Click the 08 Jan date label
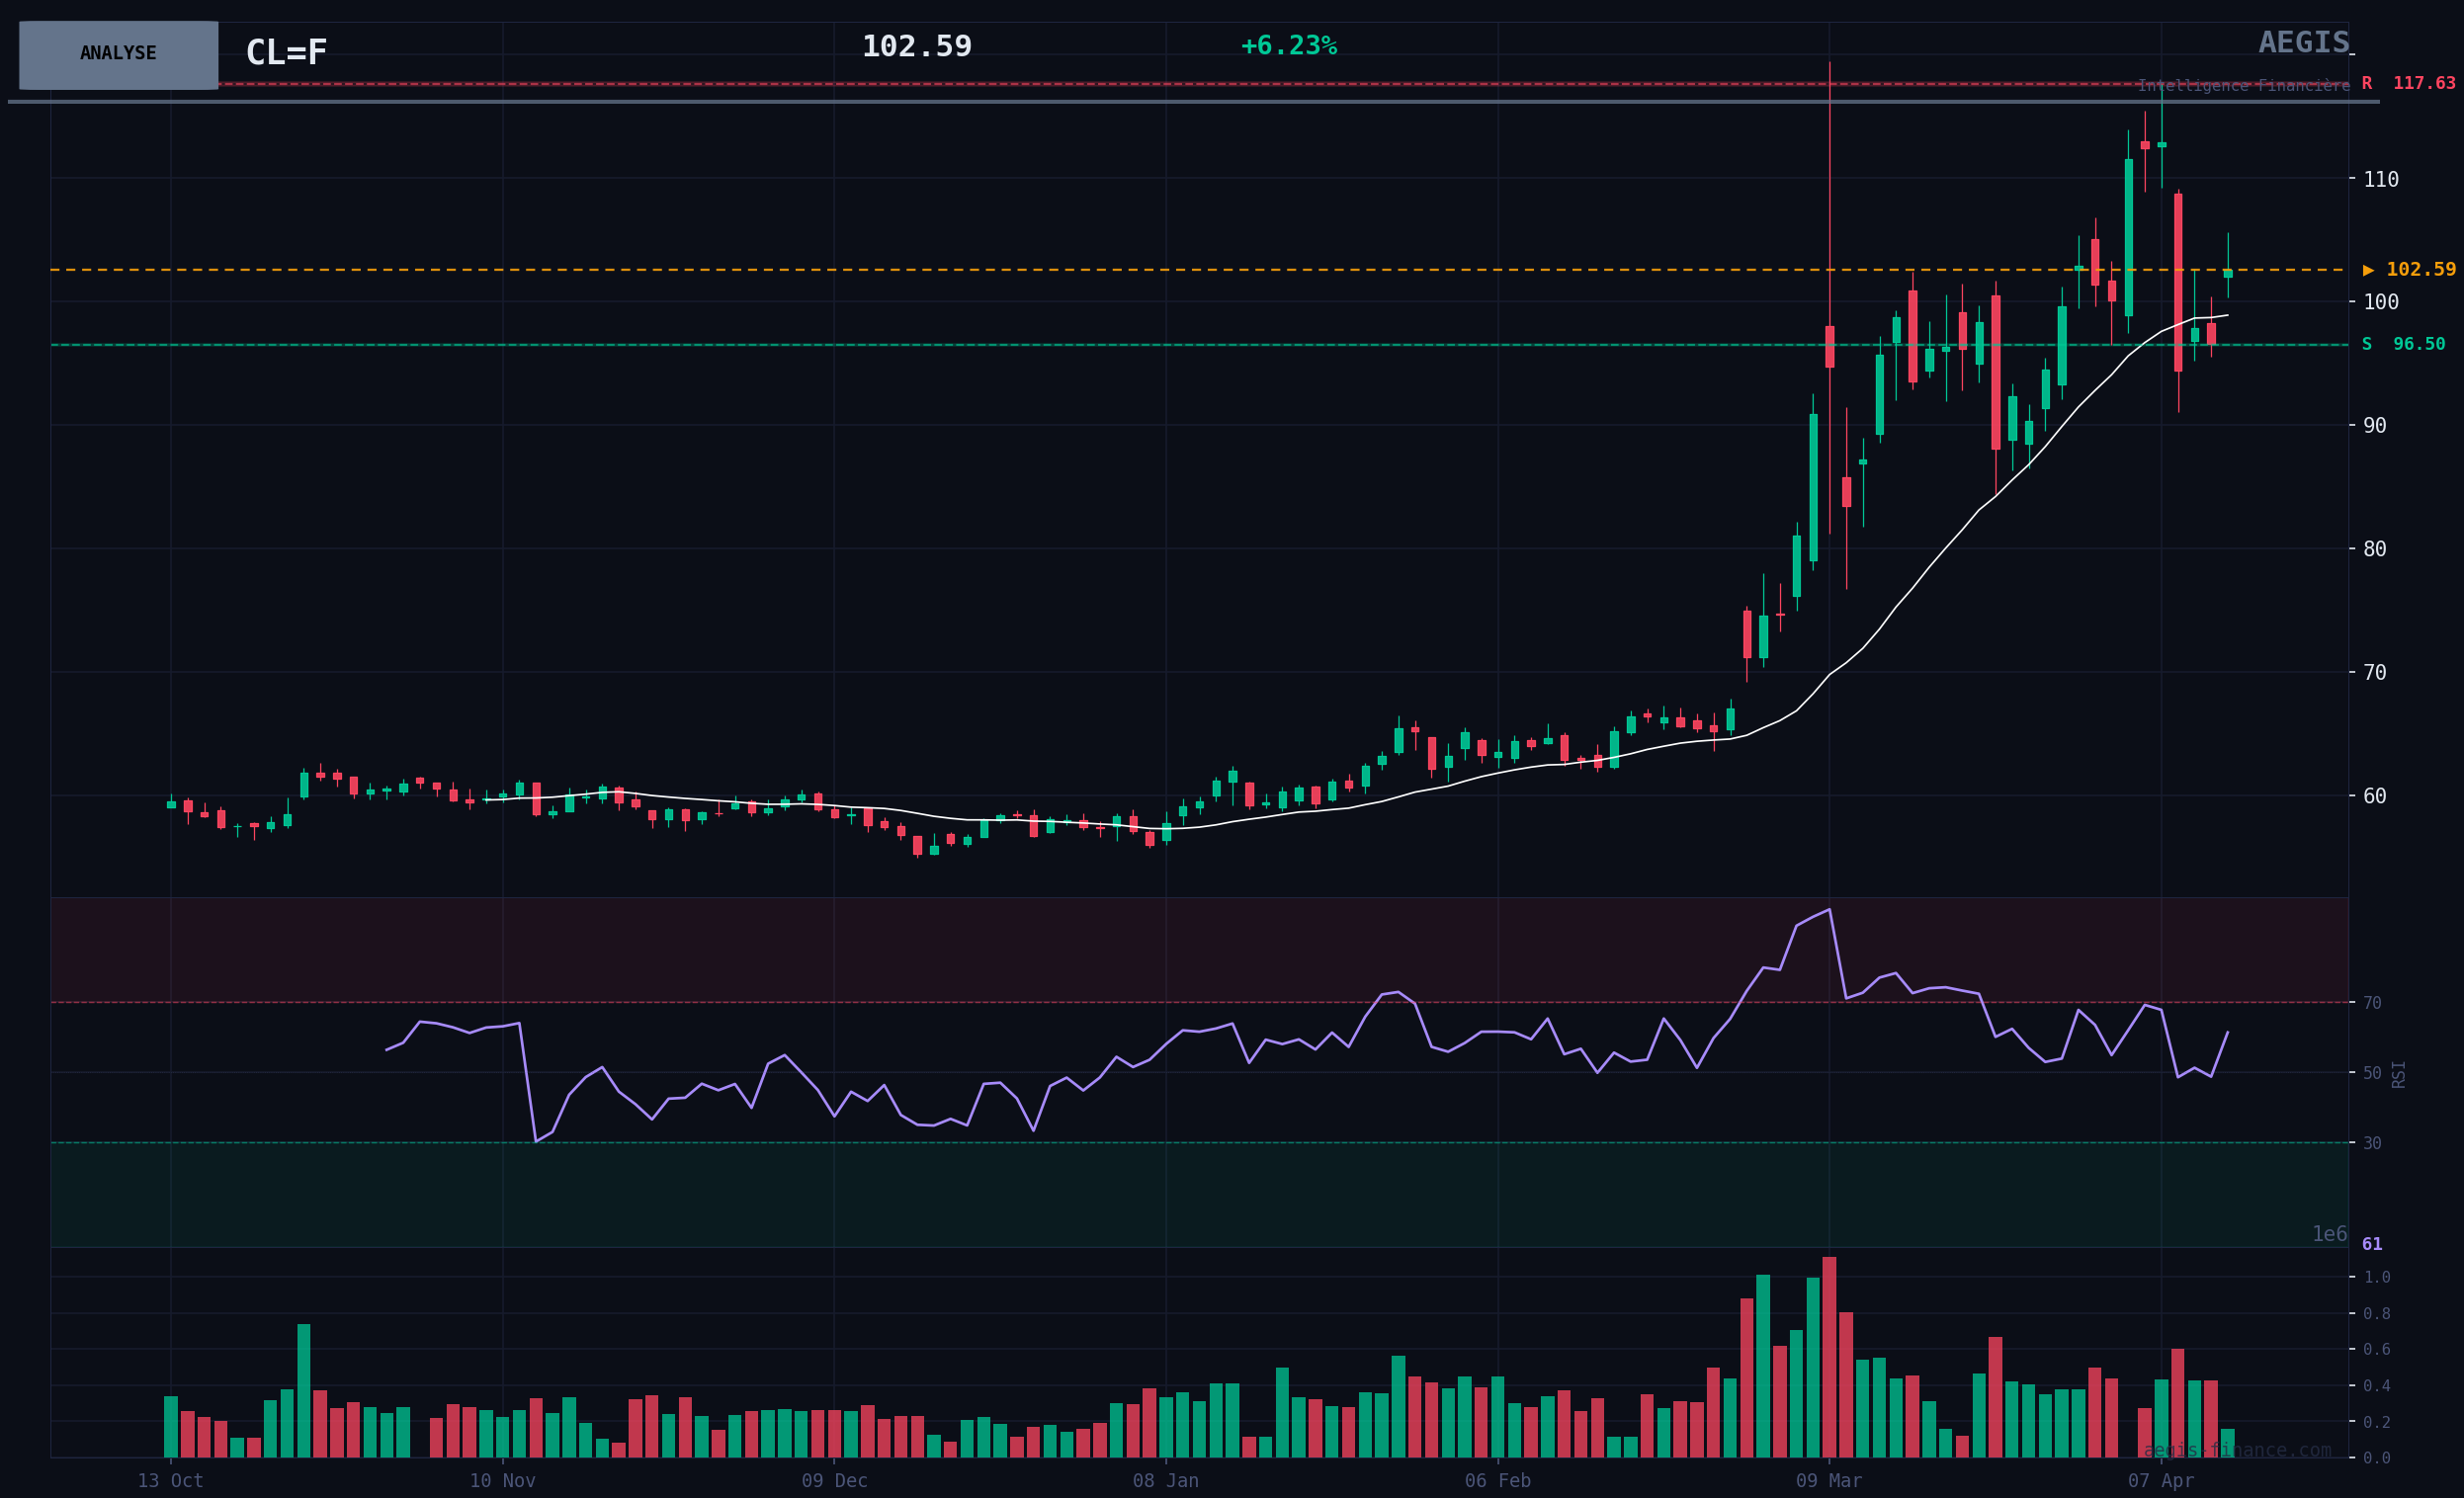The height and width of the screenshot is (1498, 2464). pyautogui.click(x=1165, y=1481)
